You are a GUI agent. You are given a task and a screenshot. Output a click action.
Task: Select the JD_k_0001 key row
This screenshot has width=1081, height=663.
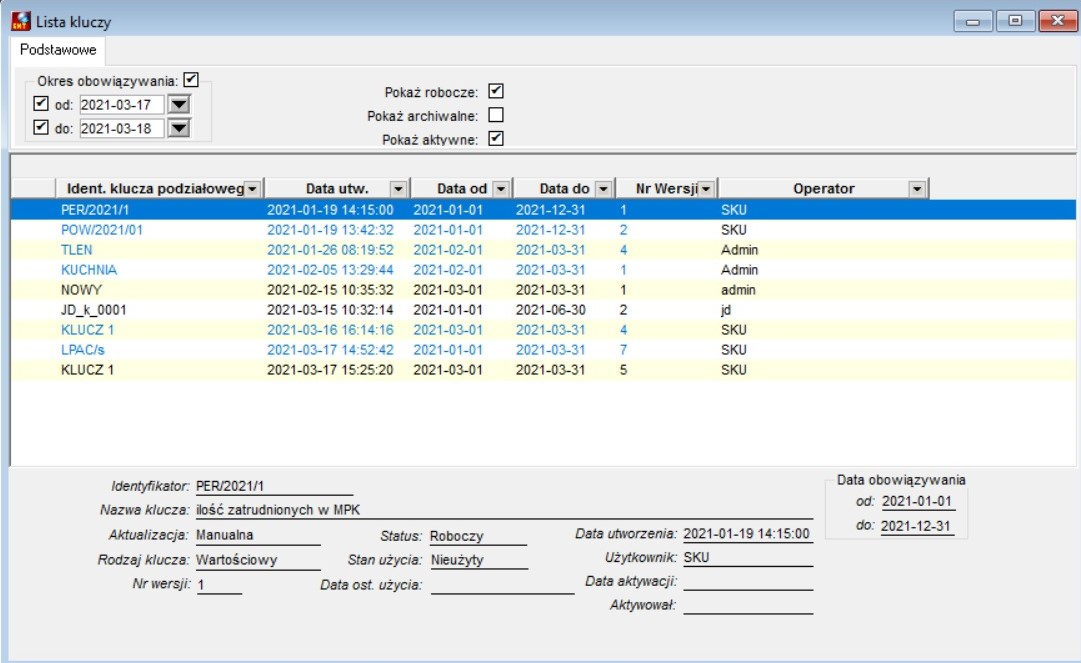click(x=543, y=309)
